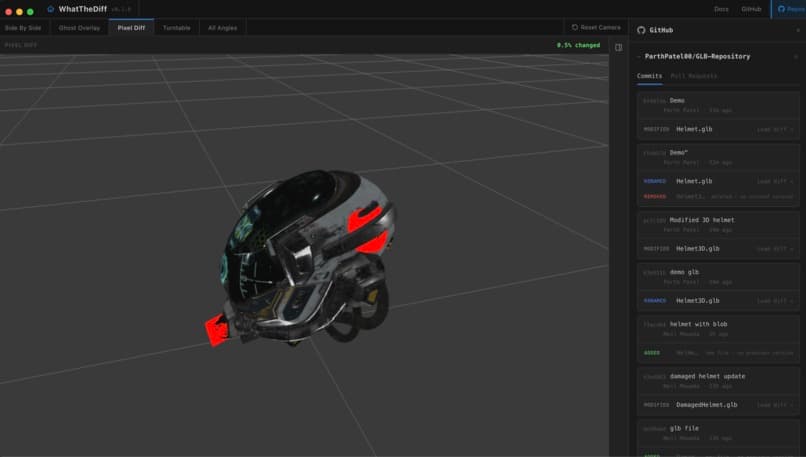Click the repository button in top-right corner
Screen dimensions: 806x457
pyautogui.click(x=790, y=9)
